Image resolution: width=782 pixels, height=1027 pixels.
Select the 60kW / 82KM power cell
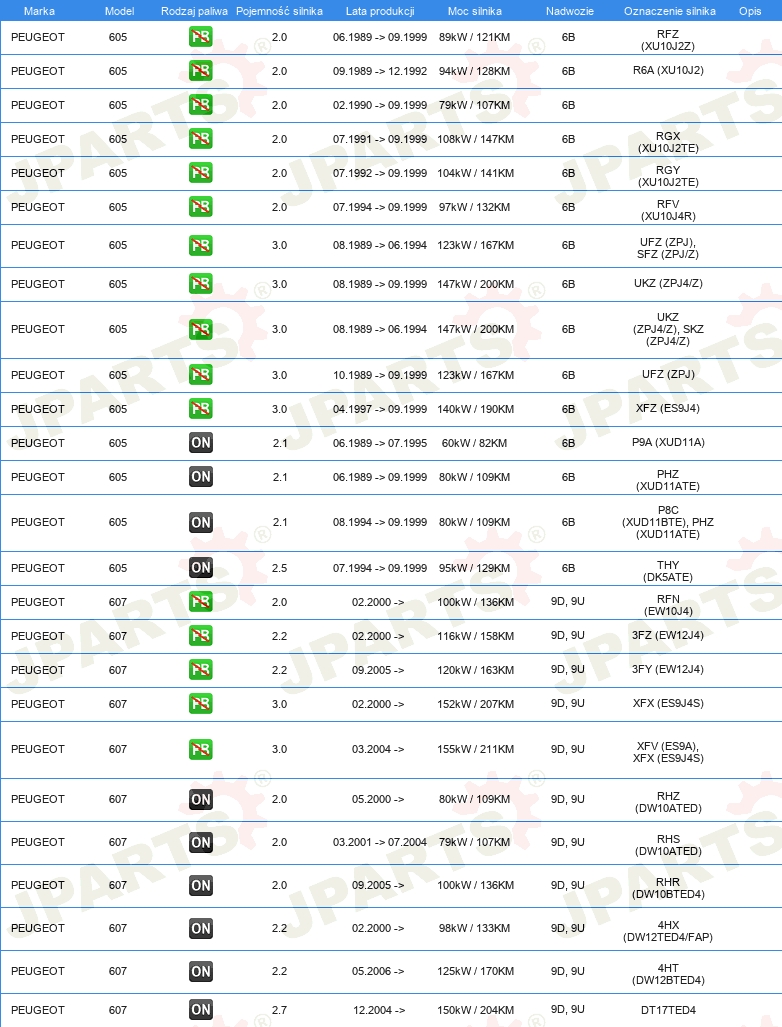pyautogui.click(x=475, y=443)
